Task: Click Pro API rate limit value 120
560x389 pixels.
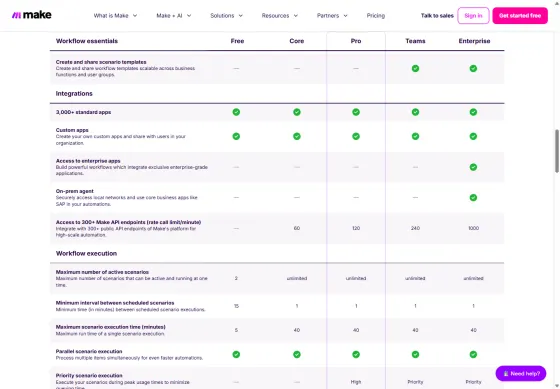Action: click(356, 228)
